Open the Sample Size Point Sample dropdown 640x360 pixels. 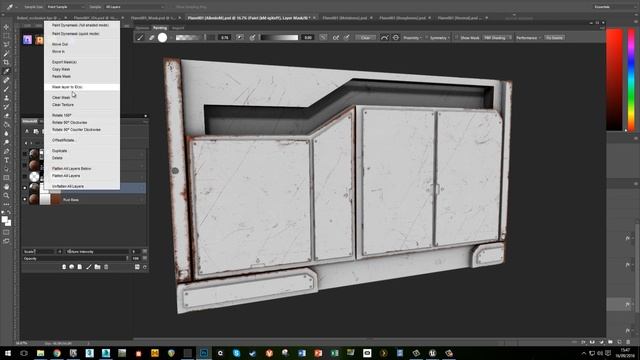click(x=65, y=7)
